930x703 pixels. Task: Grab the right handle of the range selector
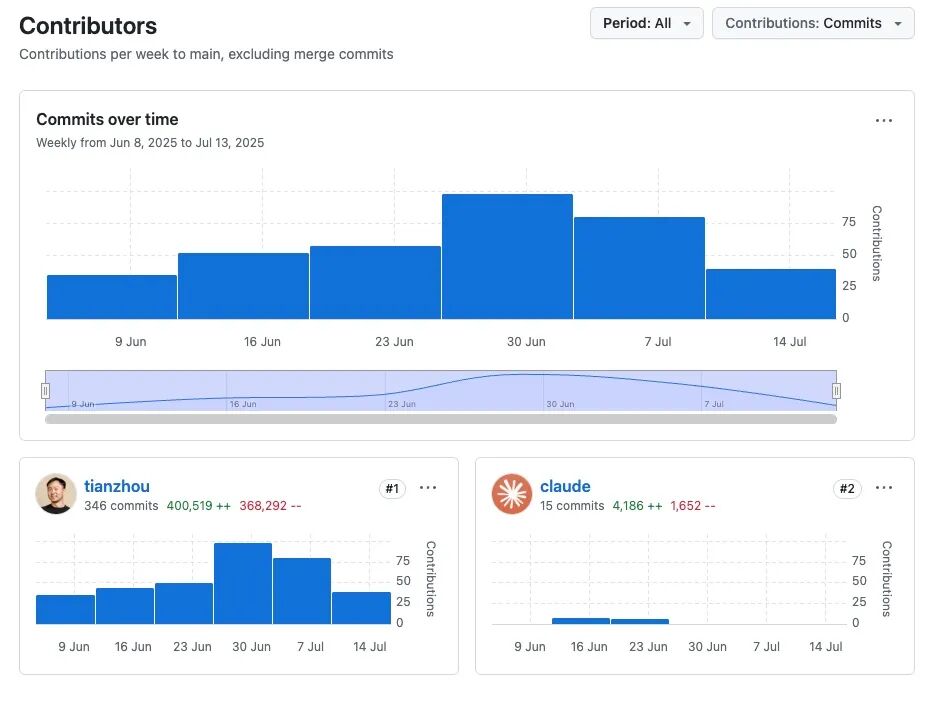point(836,390)
